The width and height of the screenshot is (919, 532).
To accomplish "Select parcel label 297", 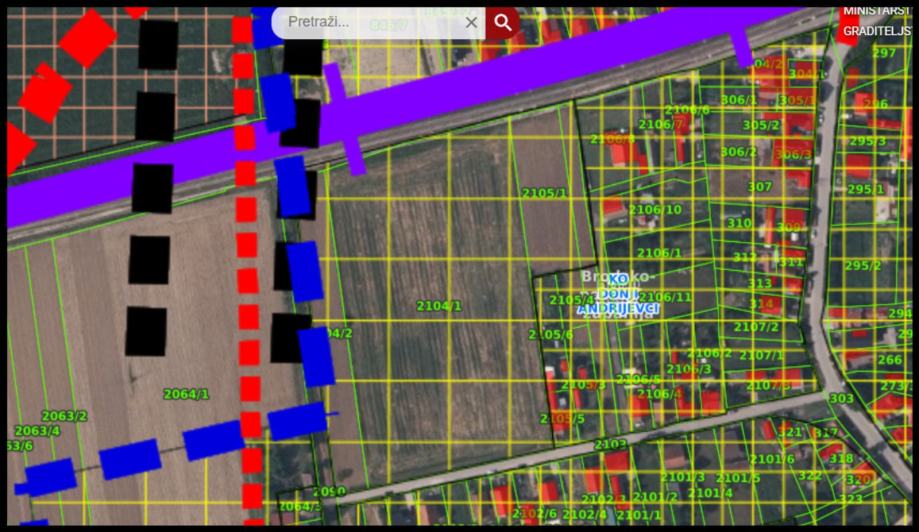I will [884, 53].
